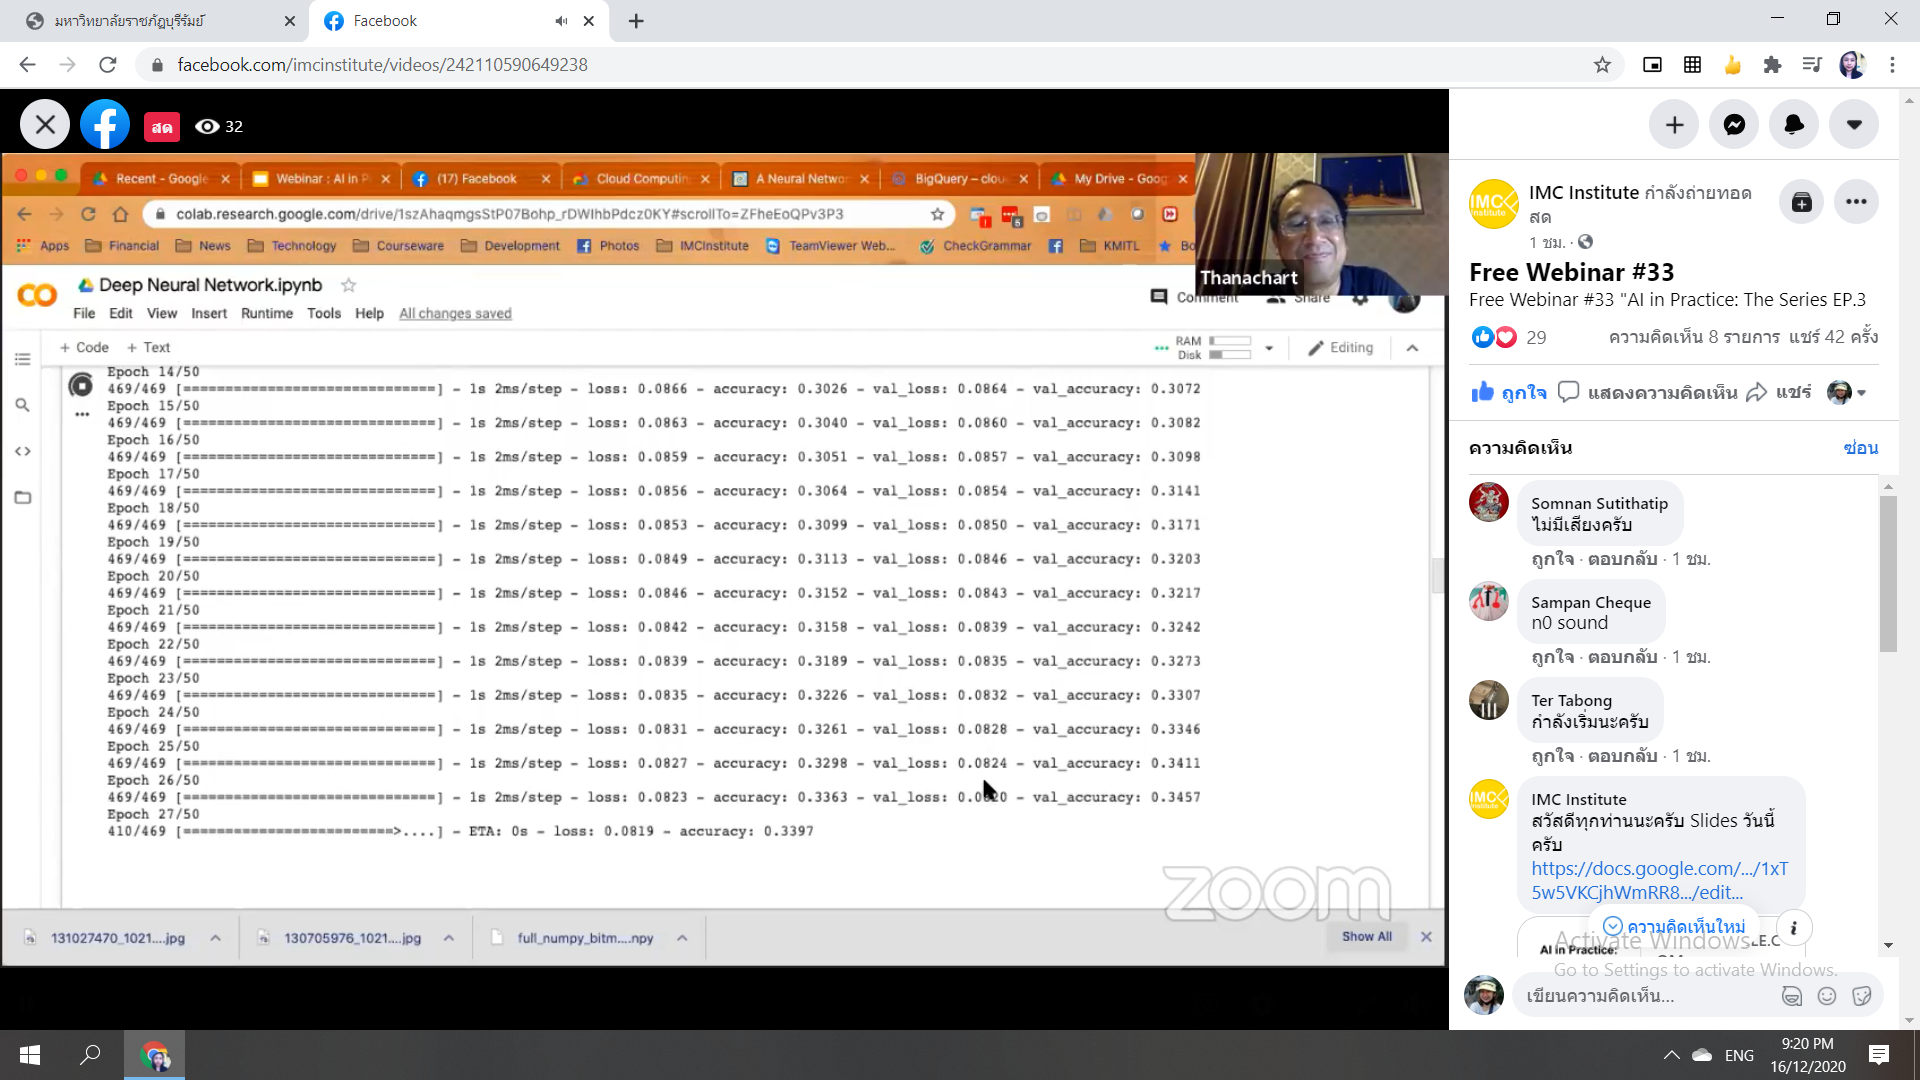The height and width of the screenshot is (1080, 1920).
Task: Open Facebook notifications bell
Action: tap(1795, 125)
